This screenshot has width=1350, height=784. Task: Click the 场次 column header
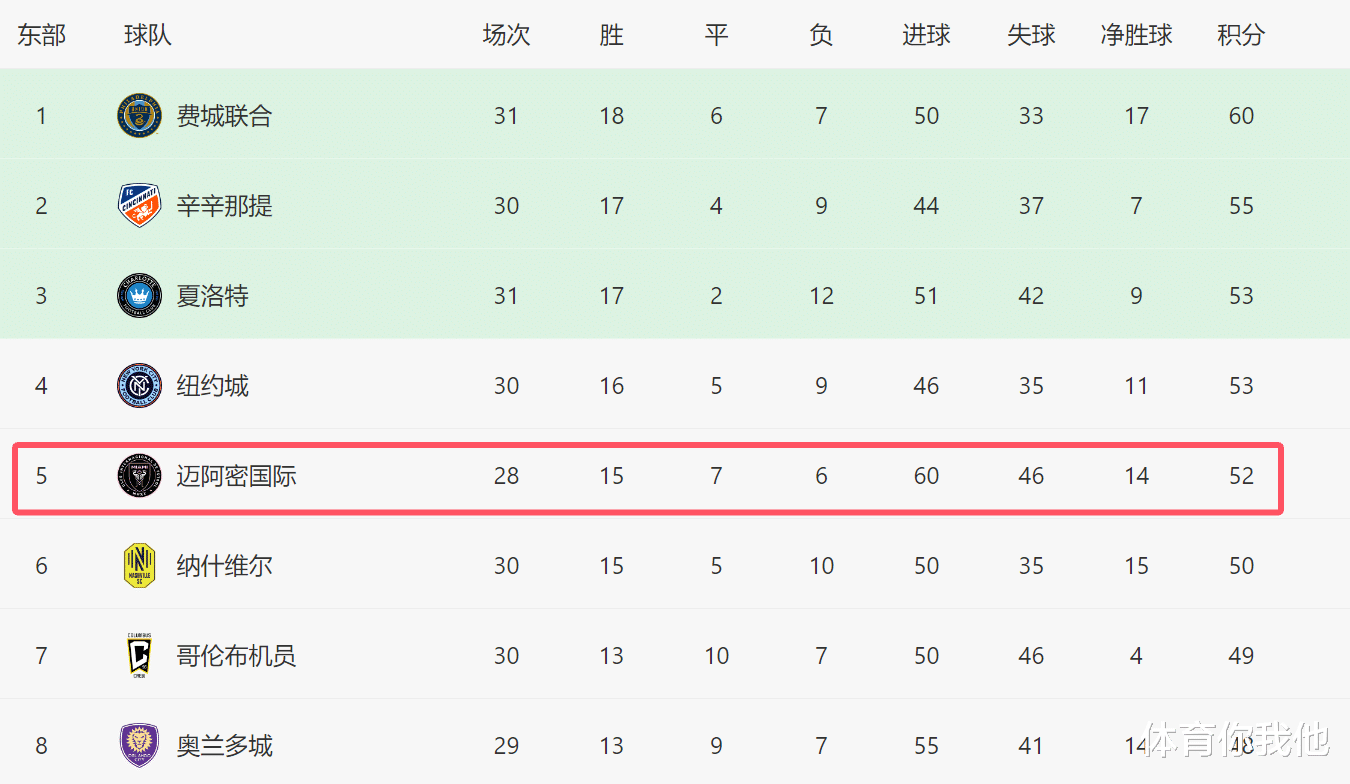coord(506,35)
